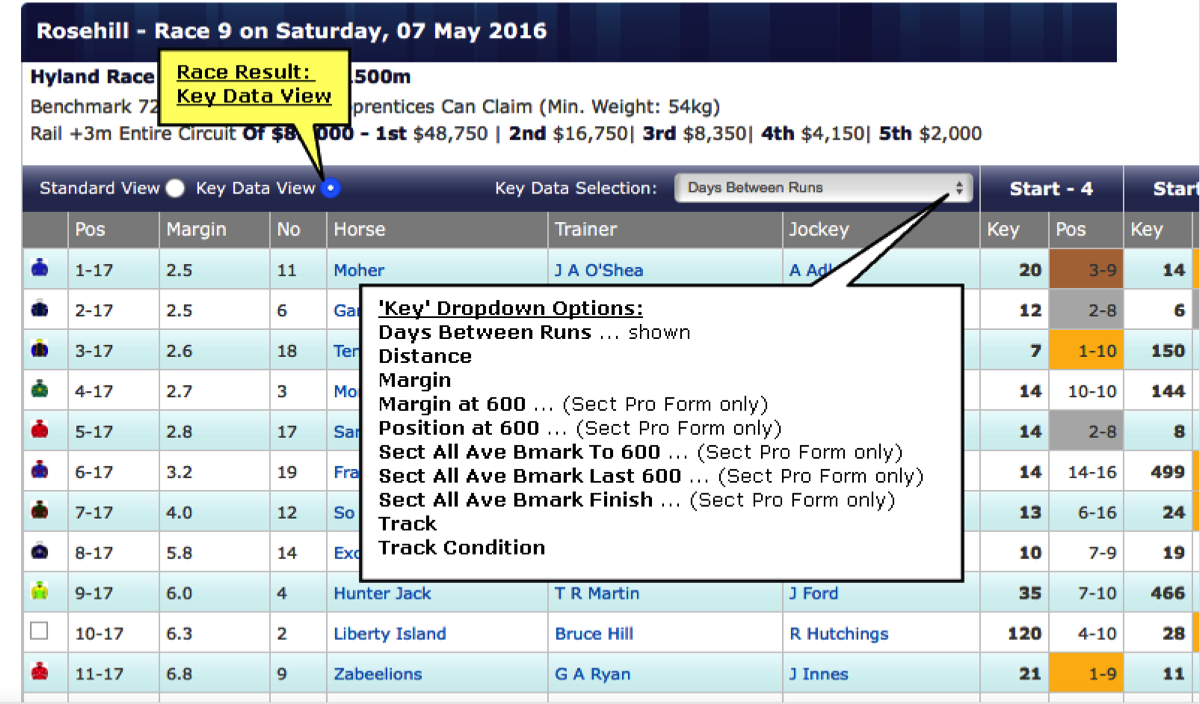The width and height of the screenshot is (1200, 704).
Task: Click the Horse column header
Action: click(359, 229)
